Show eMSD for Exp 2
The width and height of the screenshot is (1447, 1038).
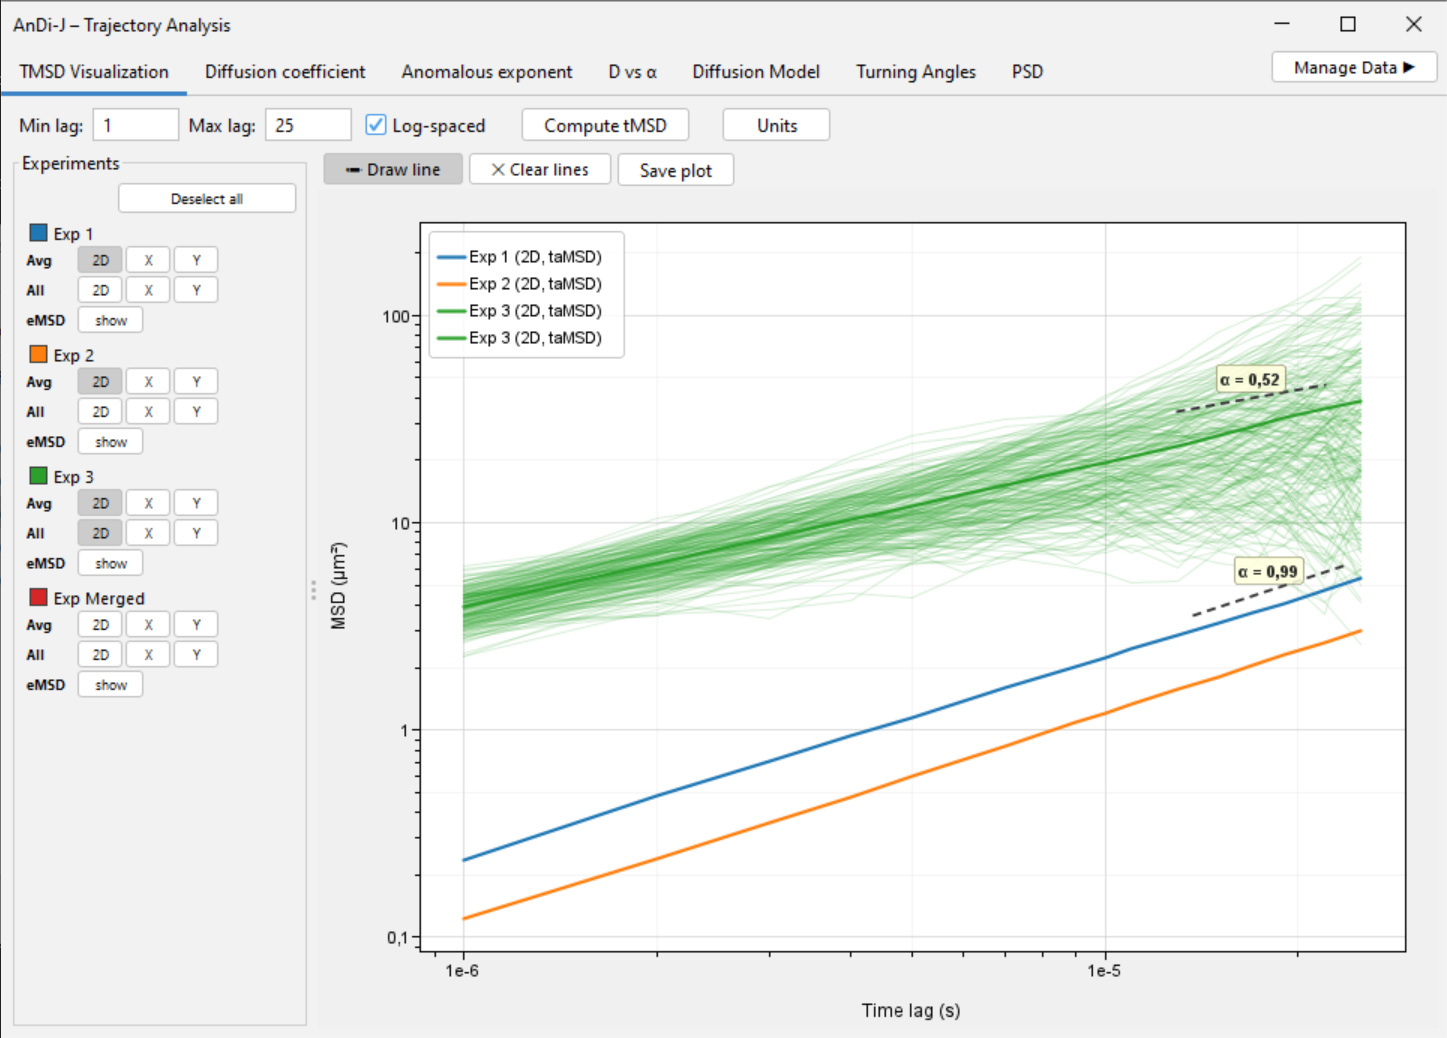click(x=110, y=441)
